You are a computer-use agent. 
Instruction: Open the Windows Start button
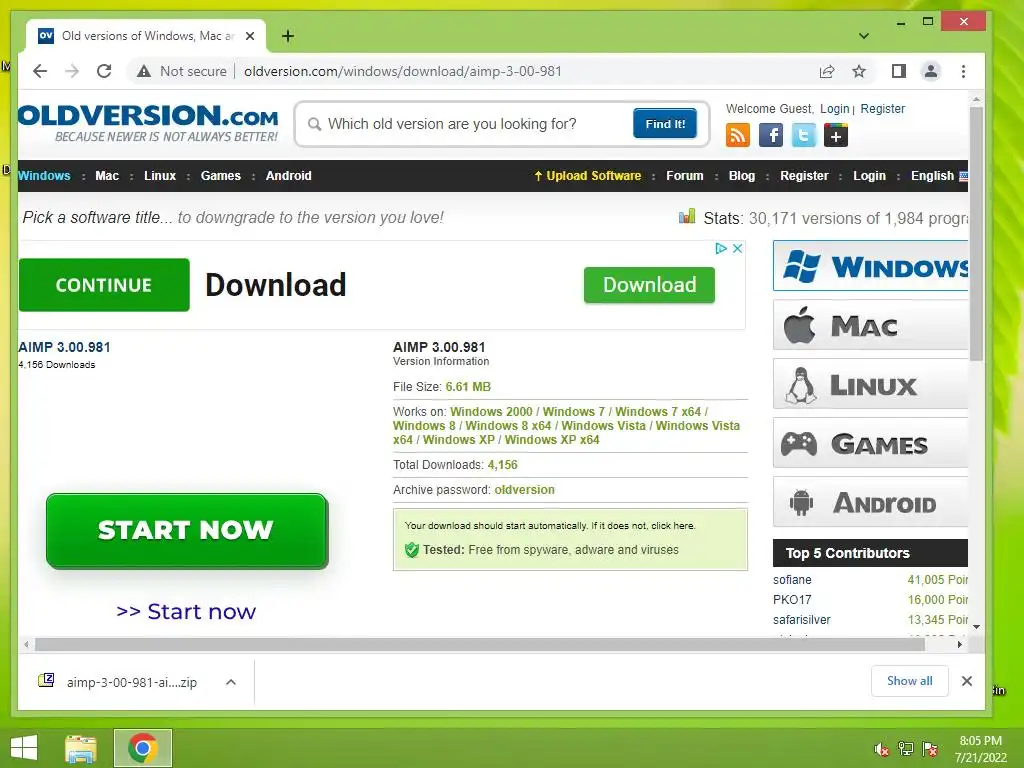pos(24,748)
